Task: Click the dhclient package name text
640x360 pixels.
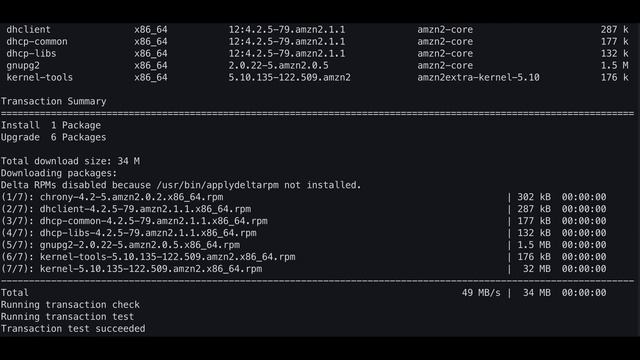Action: 28,29
